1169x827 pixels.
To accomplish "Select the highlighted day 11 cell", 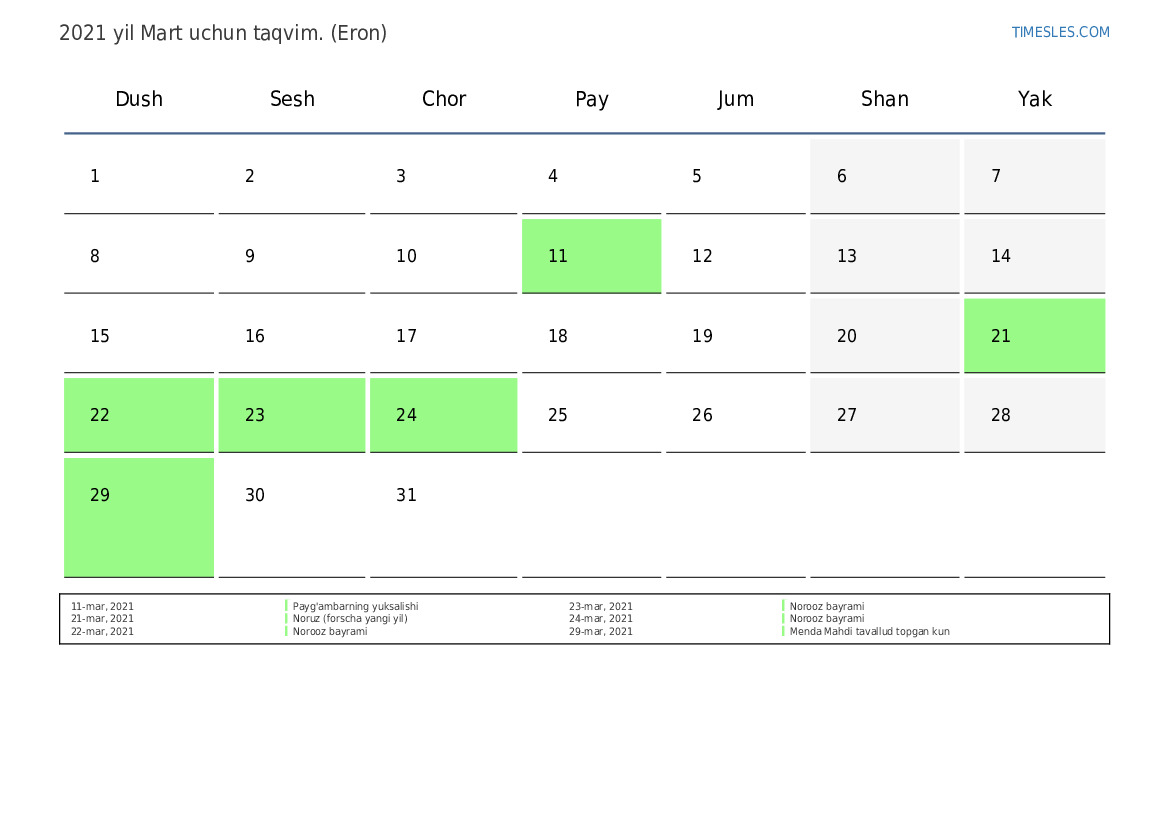I will pos(591,256).
